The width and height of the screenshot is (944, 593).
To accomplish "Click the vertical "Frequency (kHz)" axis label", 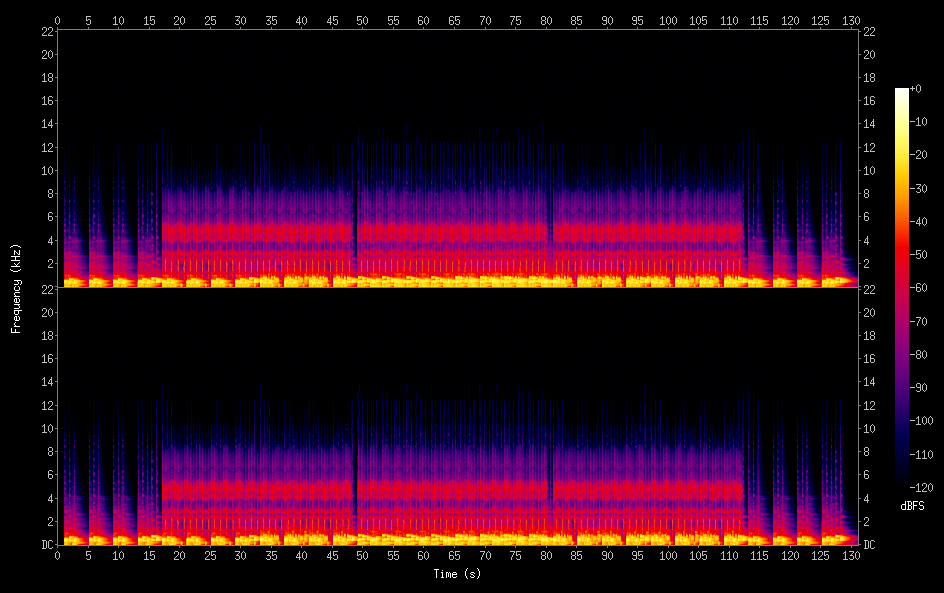I will (16, 287).
